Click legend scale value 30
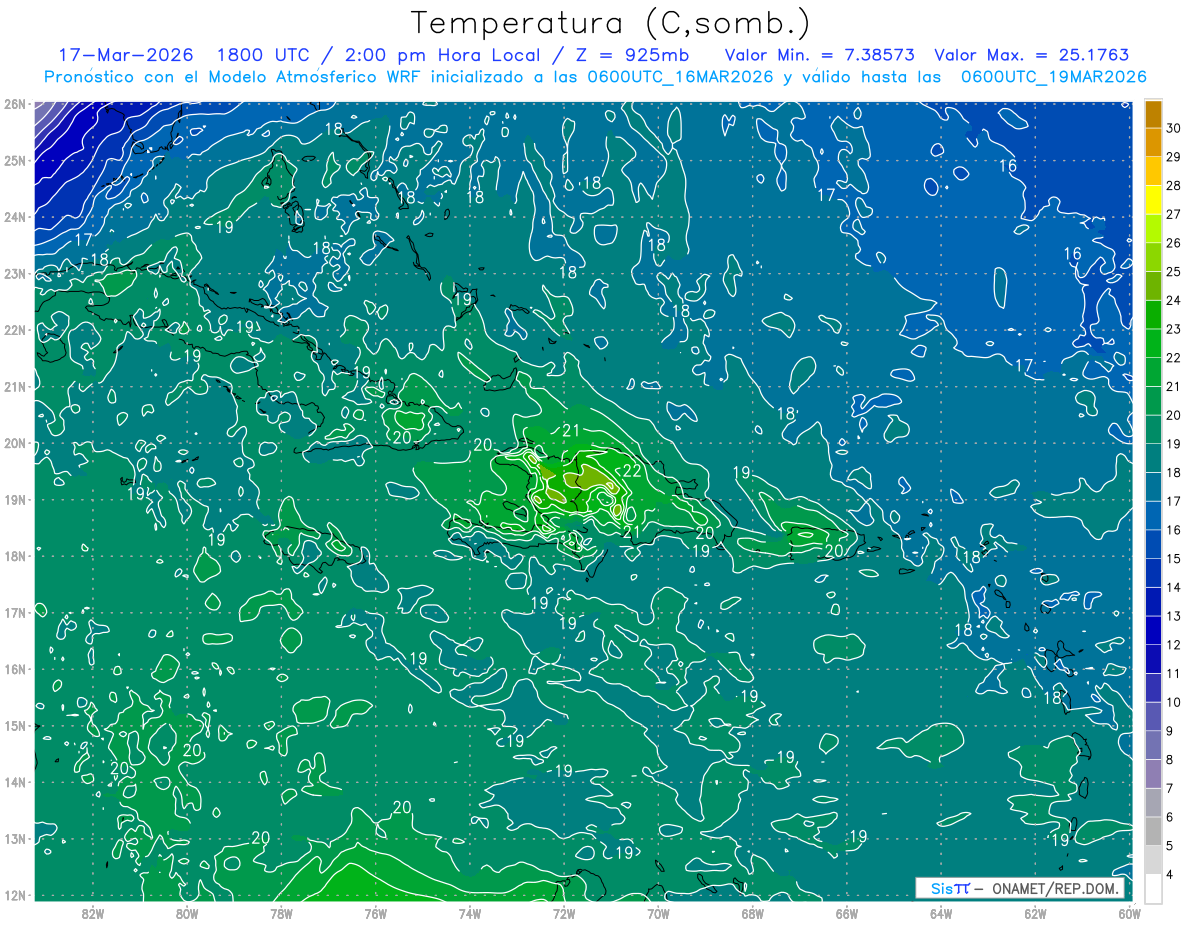The height and width of the screenshot is (927, 1200). point(1173,129)
